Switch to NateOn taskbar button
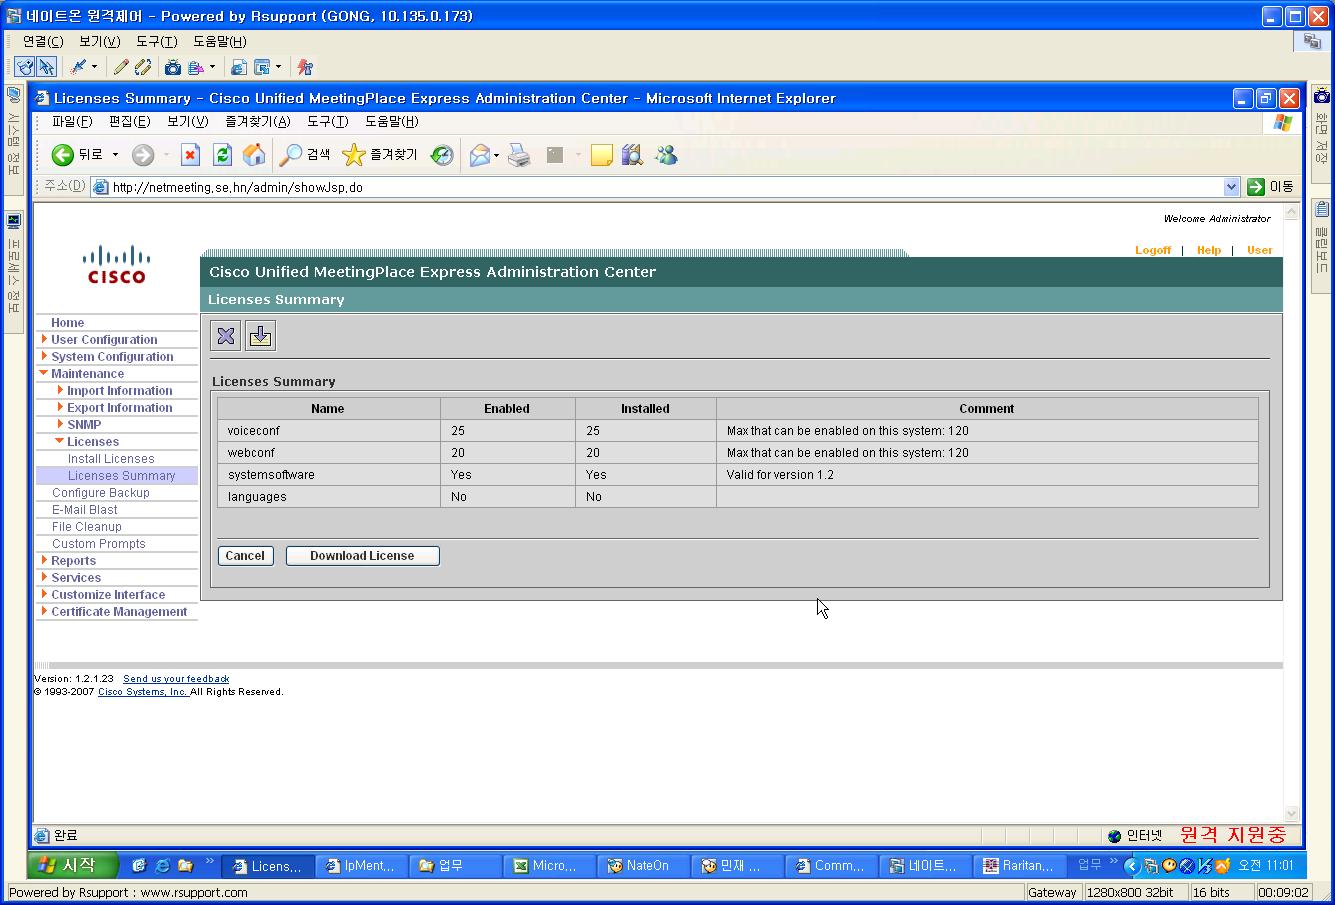Viewport: 1335px width, 905px height. (x=644, y=866)
